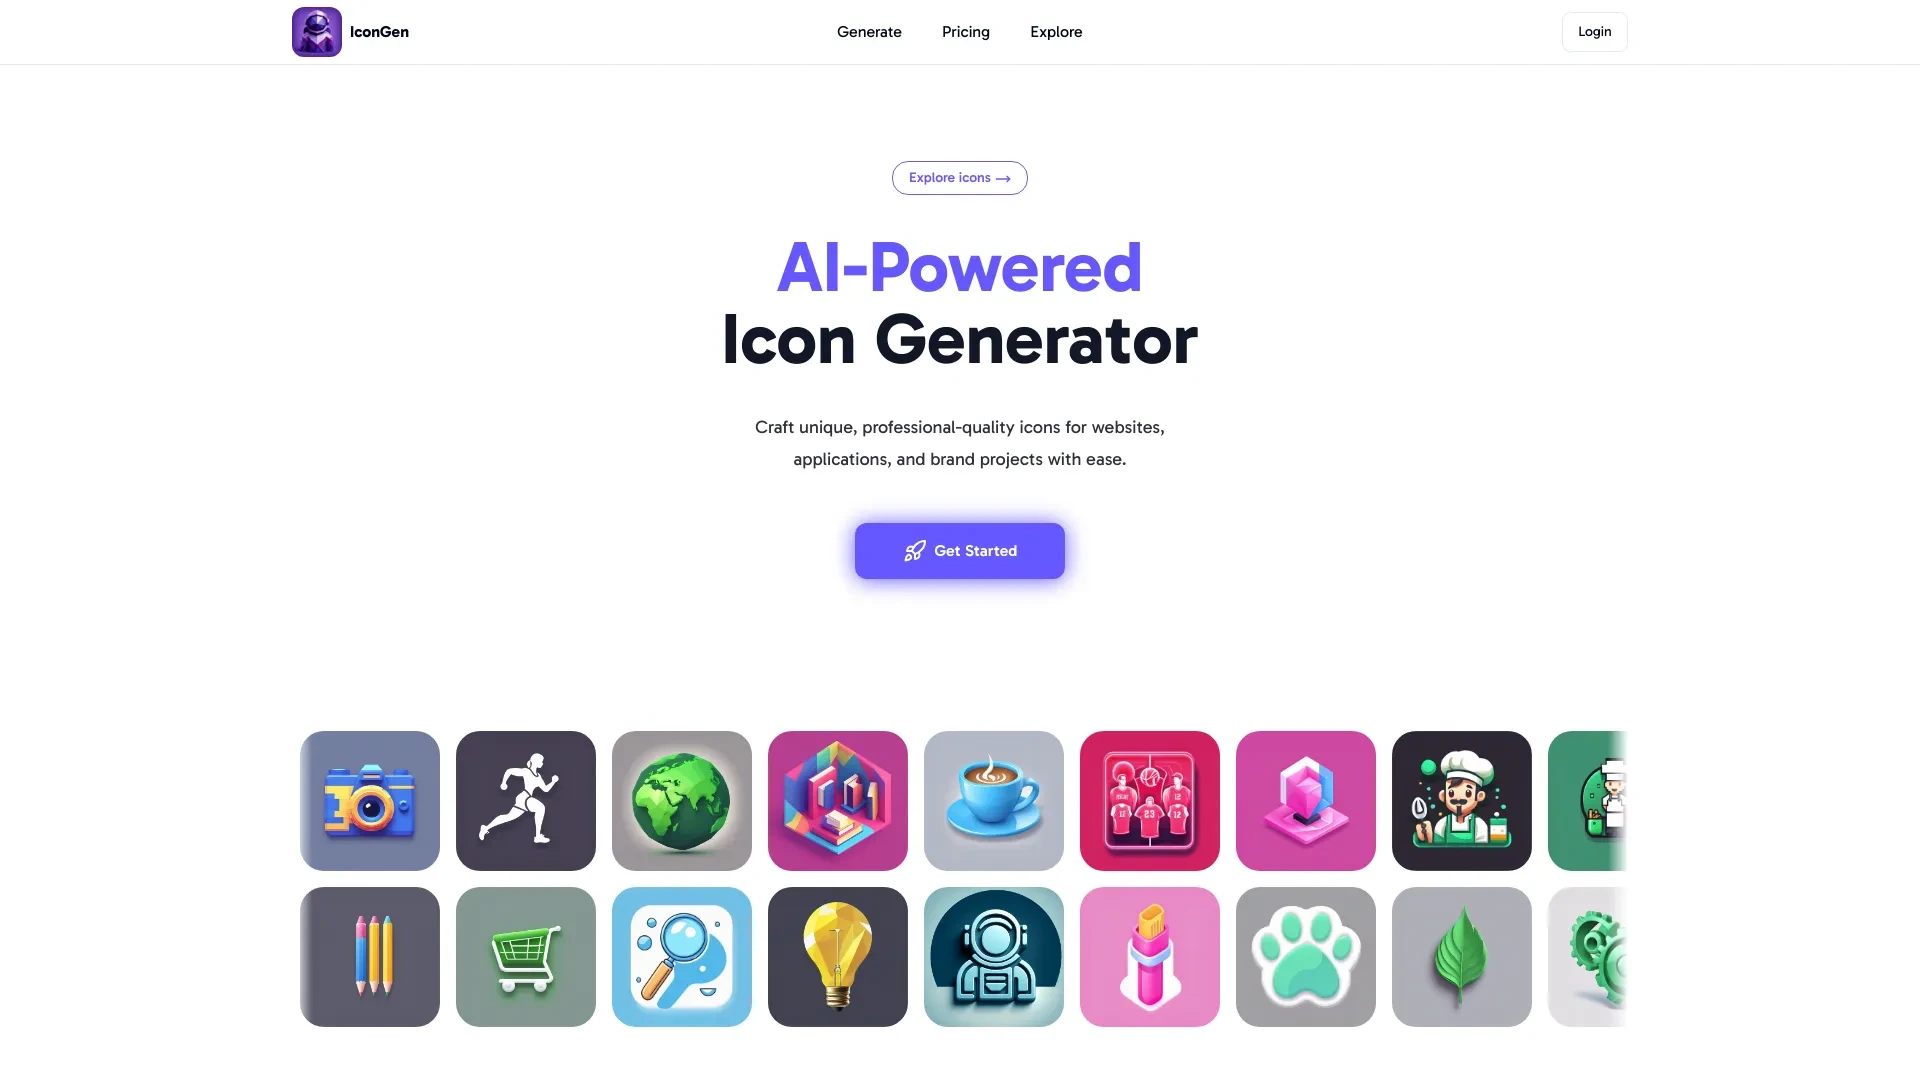
Task: Click the Explore navigation tab
Action: [1055, 32]
